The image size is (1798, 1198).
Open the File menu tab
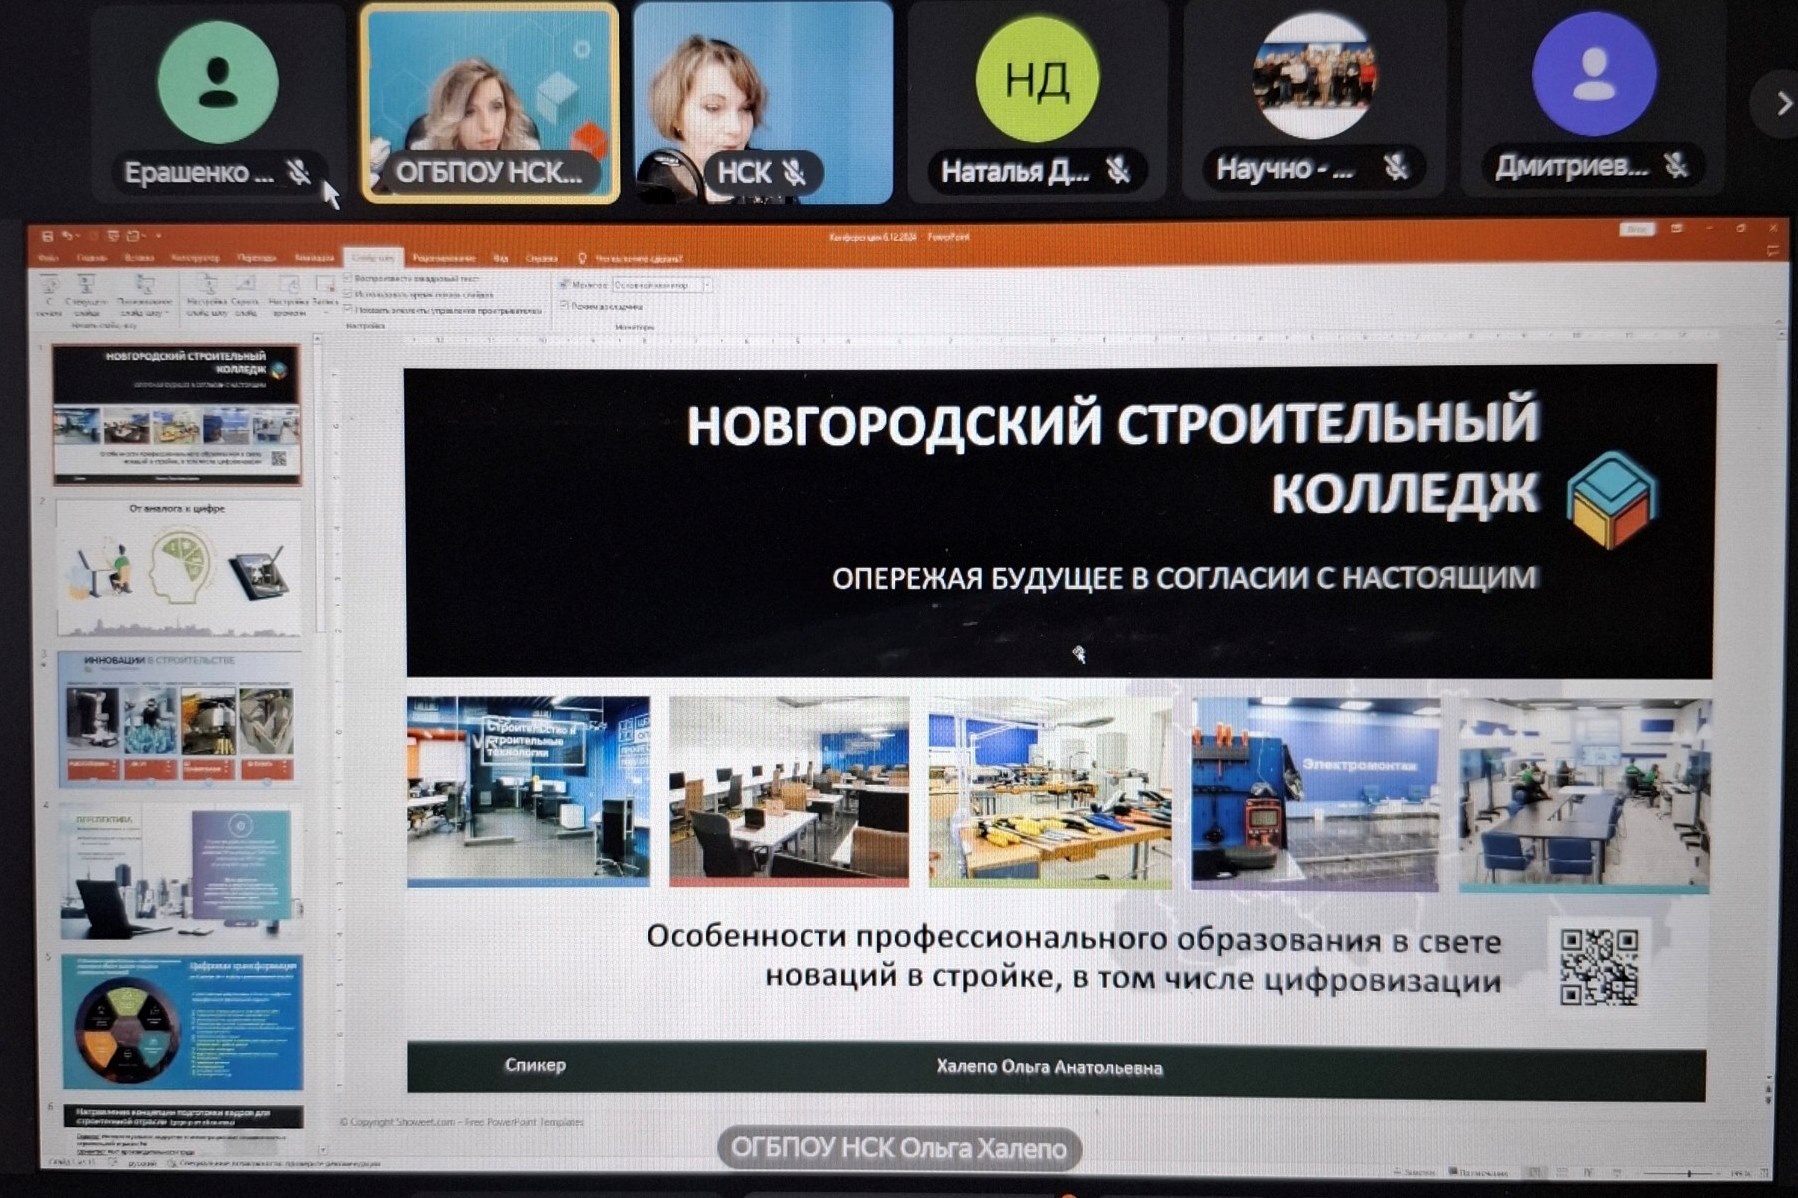click(x=47, y=258)
